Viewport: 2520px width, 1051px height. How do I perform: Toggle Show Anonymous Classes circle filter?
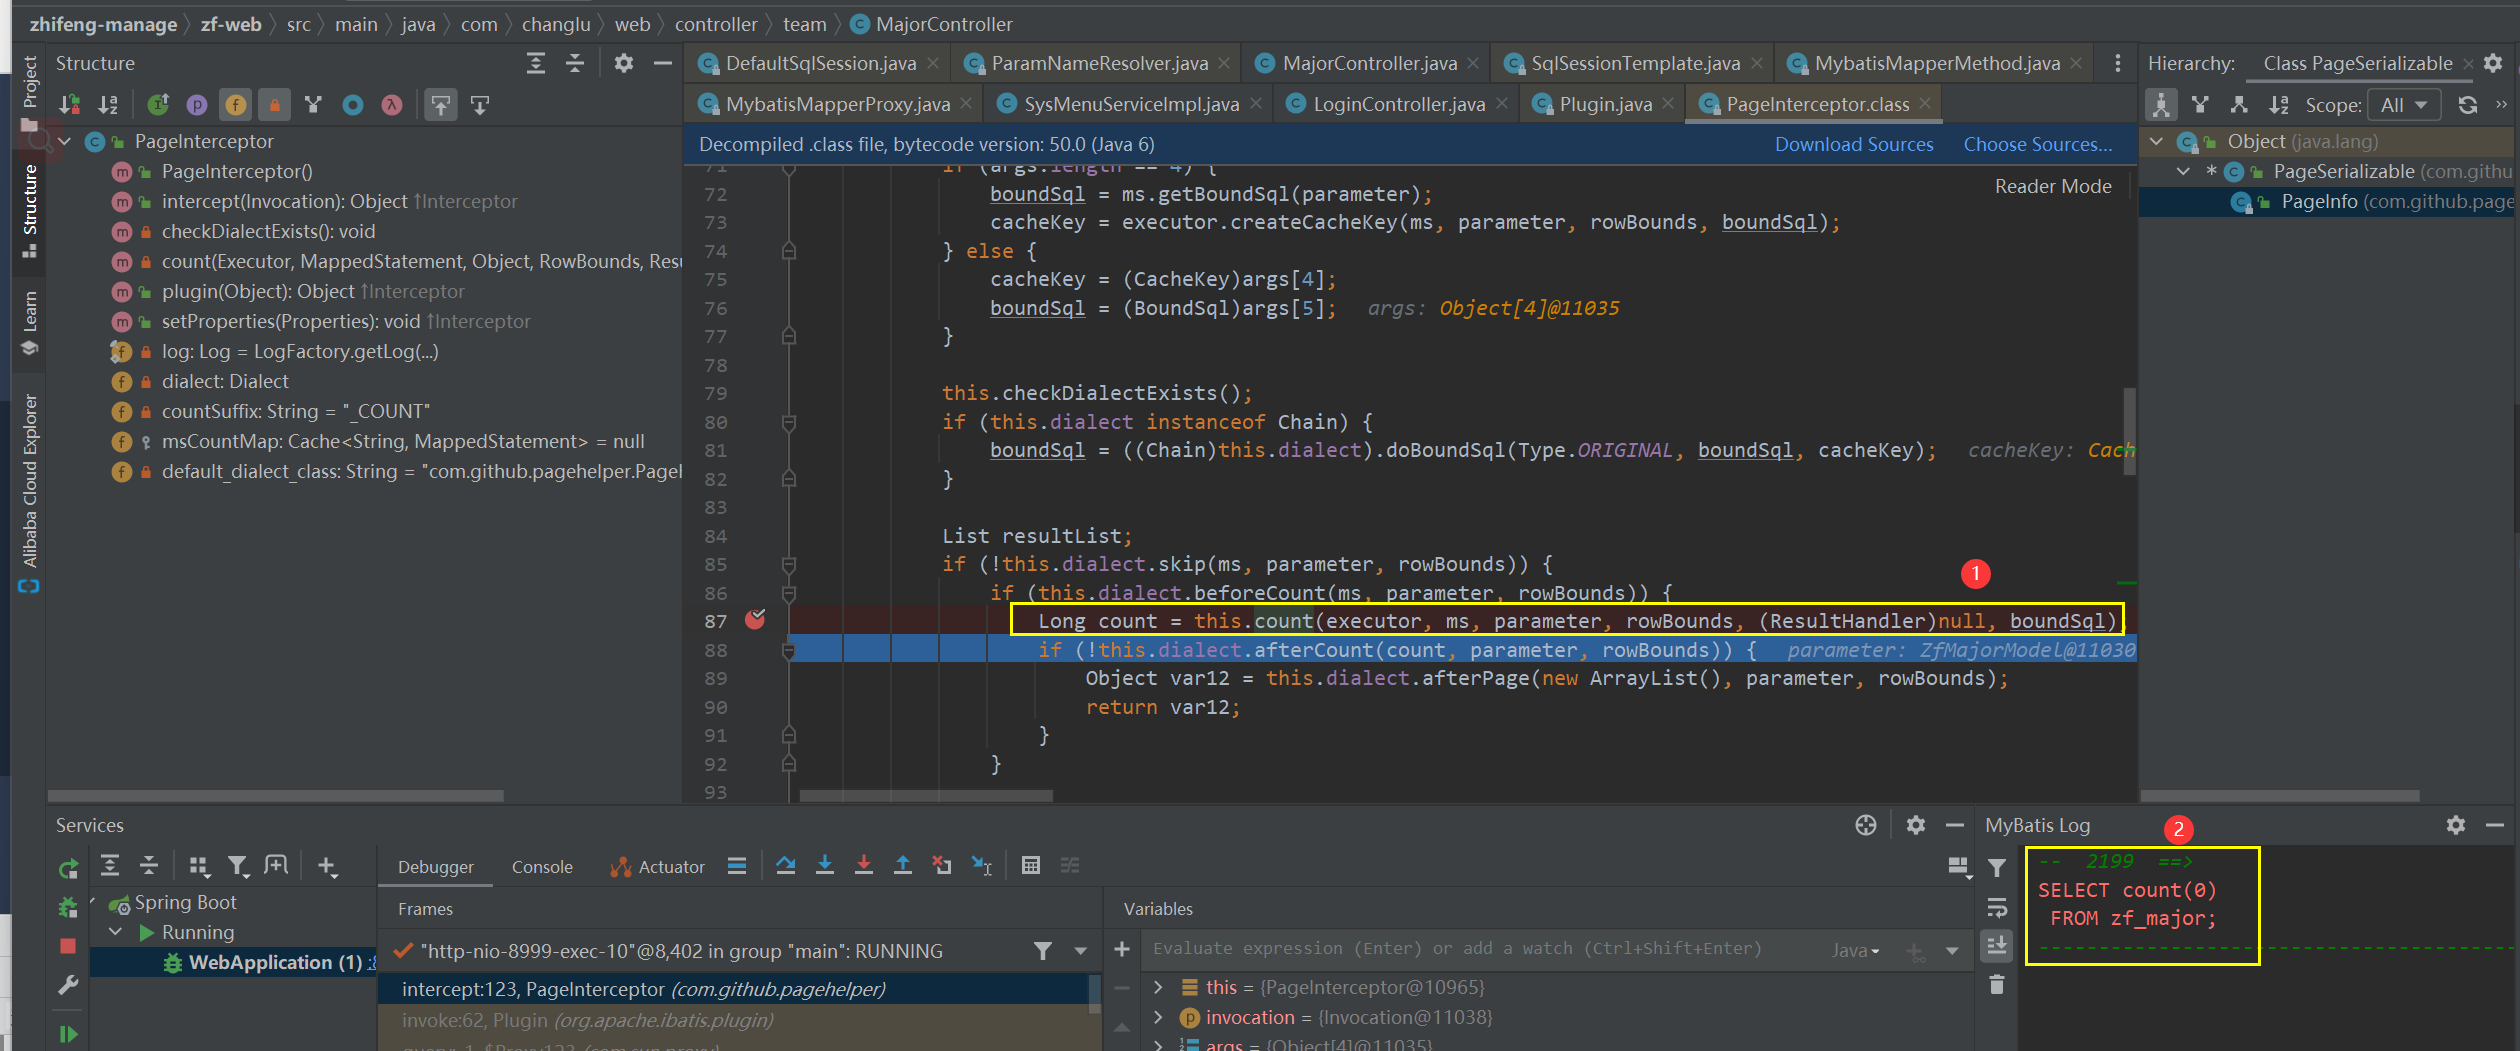(353, 104)
